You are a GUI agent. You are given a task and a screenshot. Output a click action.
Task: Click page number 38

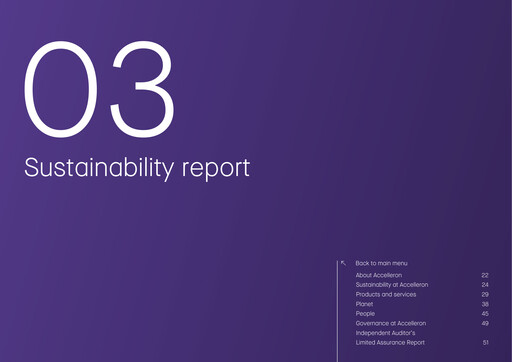point(485,304)
